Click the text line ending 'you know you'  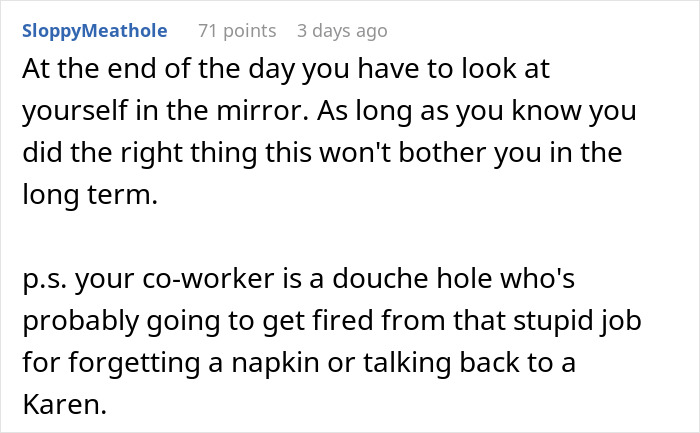329,111
